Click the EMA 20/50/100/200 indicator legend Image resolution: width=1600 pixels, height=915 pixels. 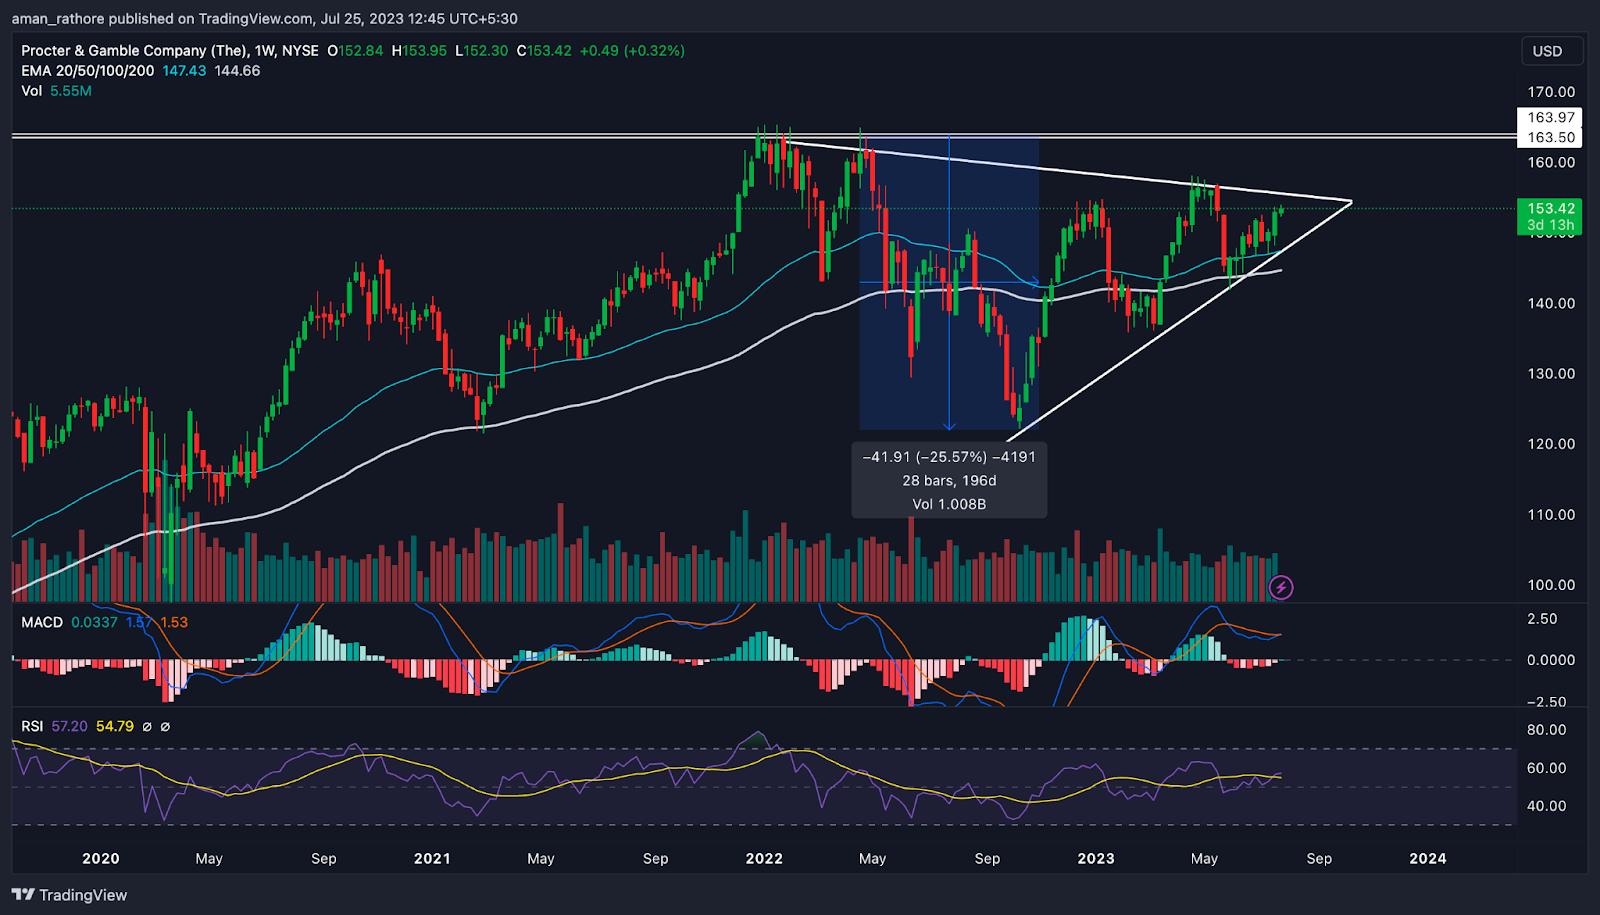coord(88,71)
